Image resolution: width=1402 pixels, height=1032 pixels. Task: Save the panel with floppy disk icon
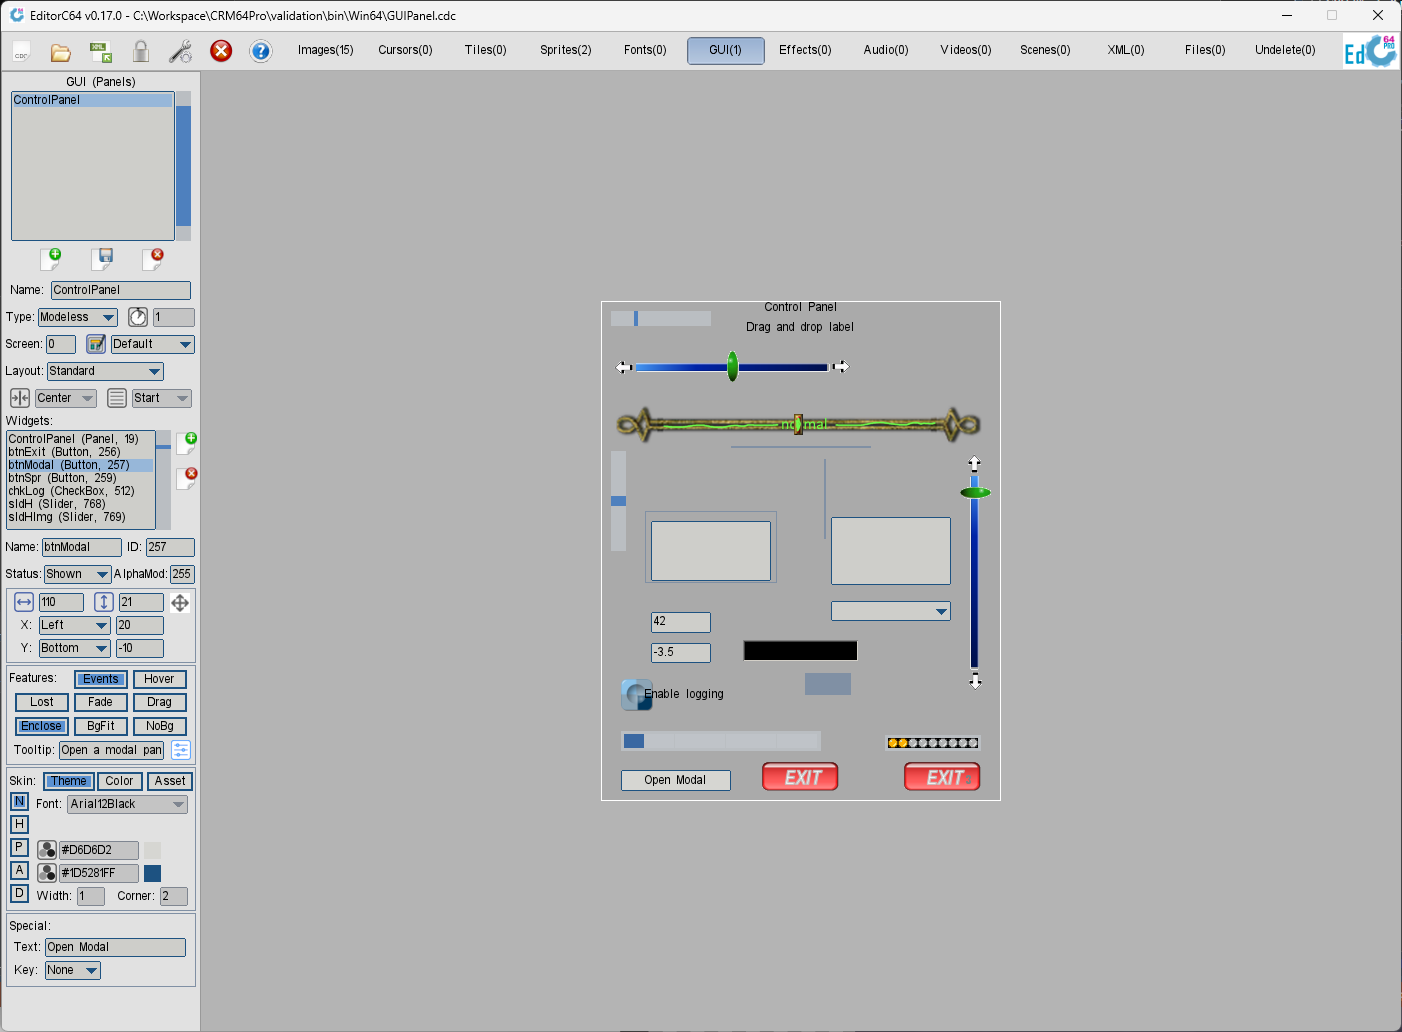(103, 259)
